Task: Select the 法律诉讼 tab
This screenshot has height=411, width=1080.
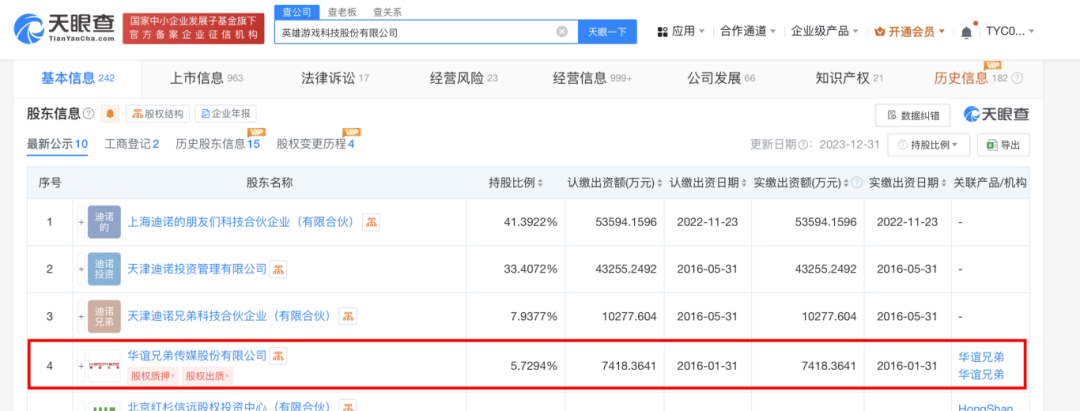Action: click(335, 78)
